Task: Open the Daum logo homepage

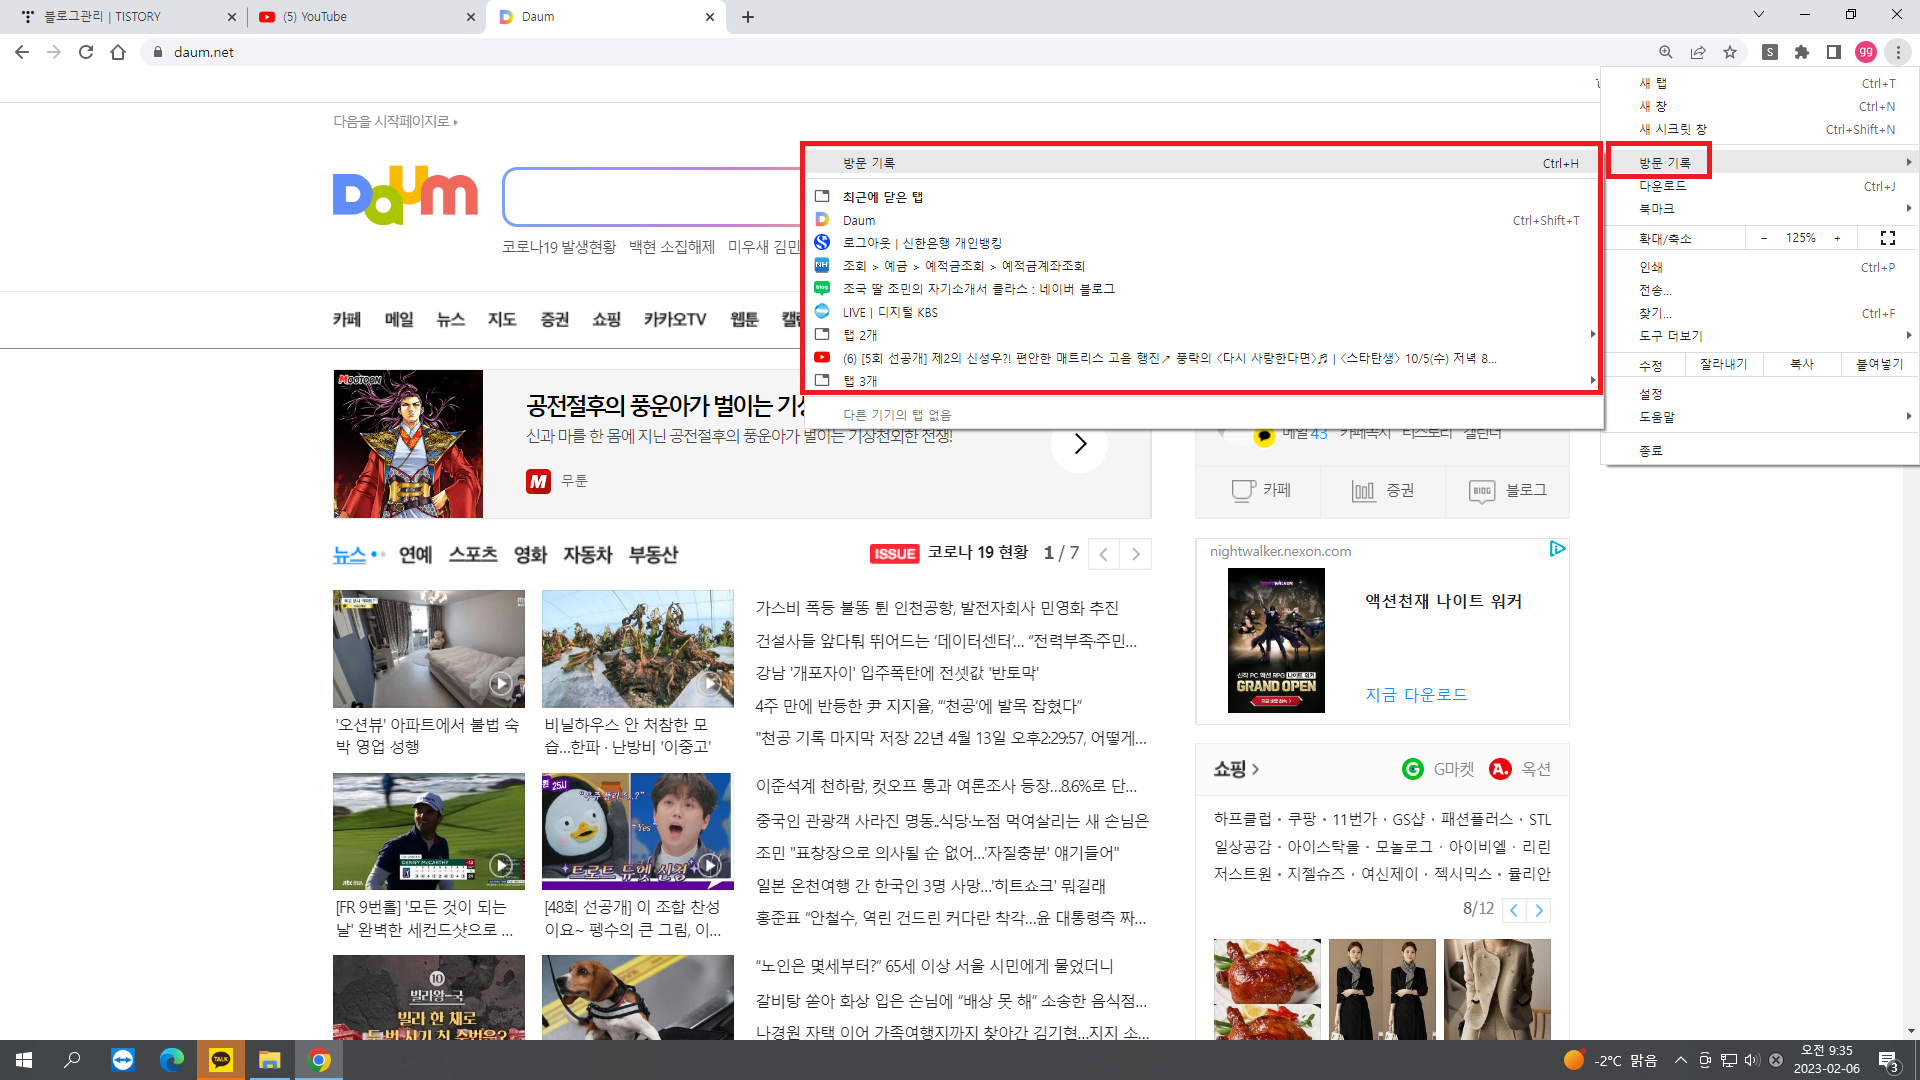Action: 405,195
